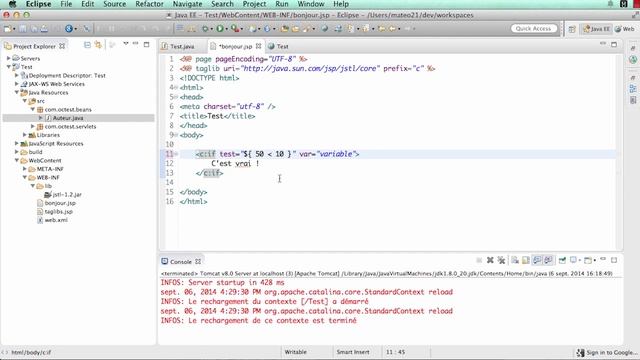Switch to the Test.java editor tab
Viewport: 640px width, 360px height.
point(178,47)
